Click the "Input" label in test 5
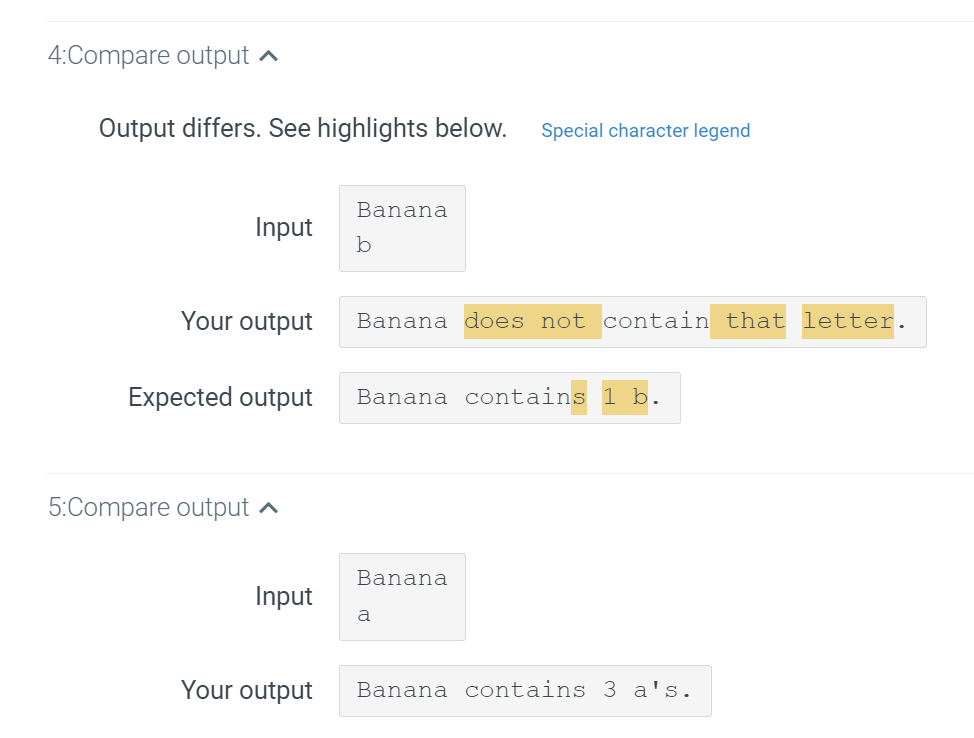The image size is (974, 738). [284, 597]
